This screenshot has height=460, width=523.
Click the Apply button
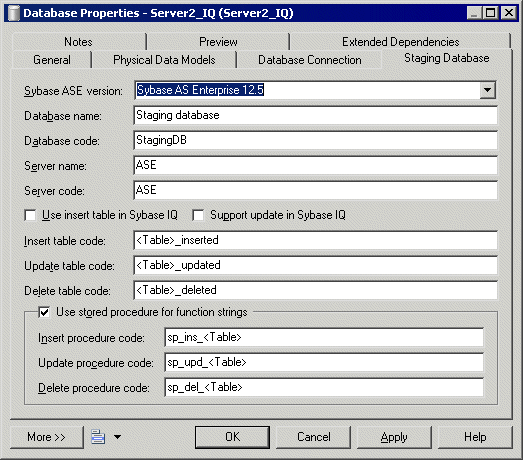[394, 437]
